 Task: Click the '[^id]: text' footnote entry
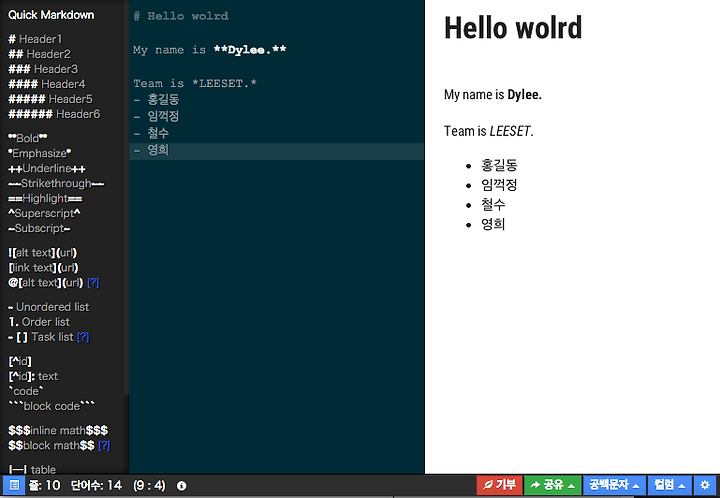point(33,376)
